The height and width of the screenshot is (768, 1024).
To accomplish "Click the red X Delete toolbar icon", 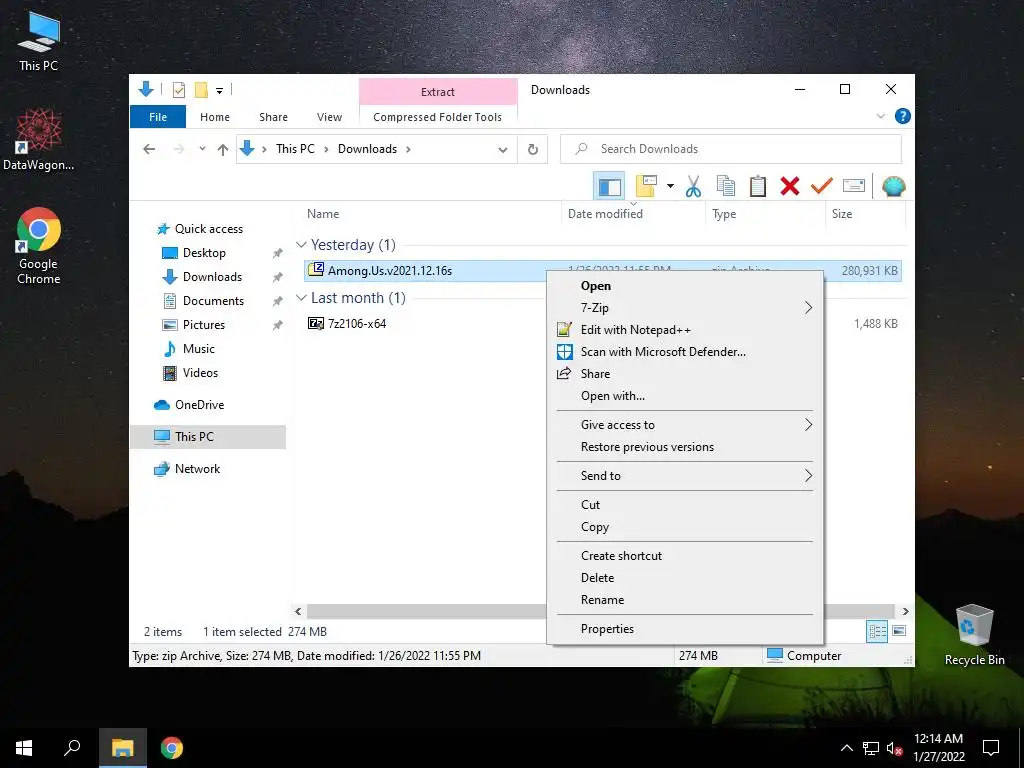I will click(790, 186).
